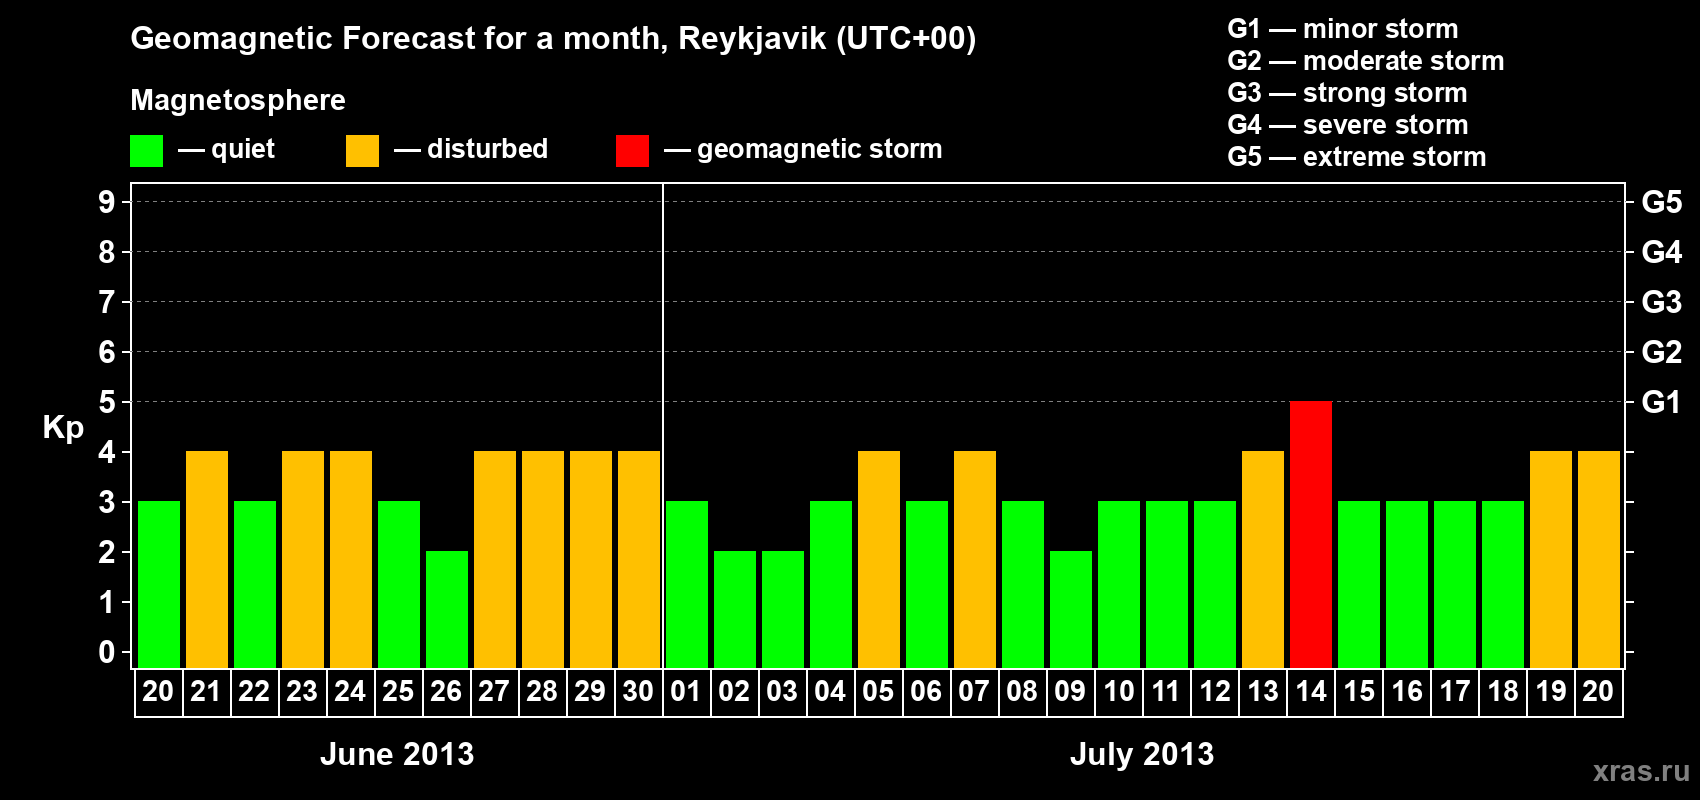Image resolution: width=1700 pixels, height=800 pixels.
Task: Select the orange bar for July 13
Action: point(1263,559)
